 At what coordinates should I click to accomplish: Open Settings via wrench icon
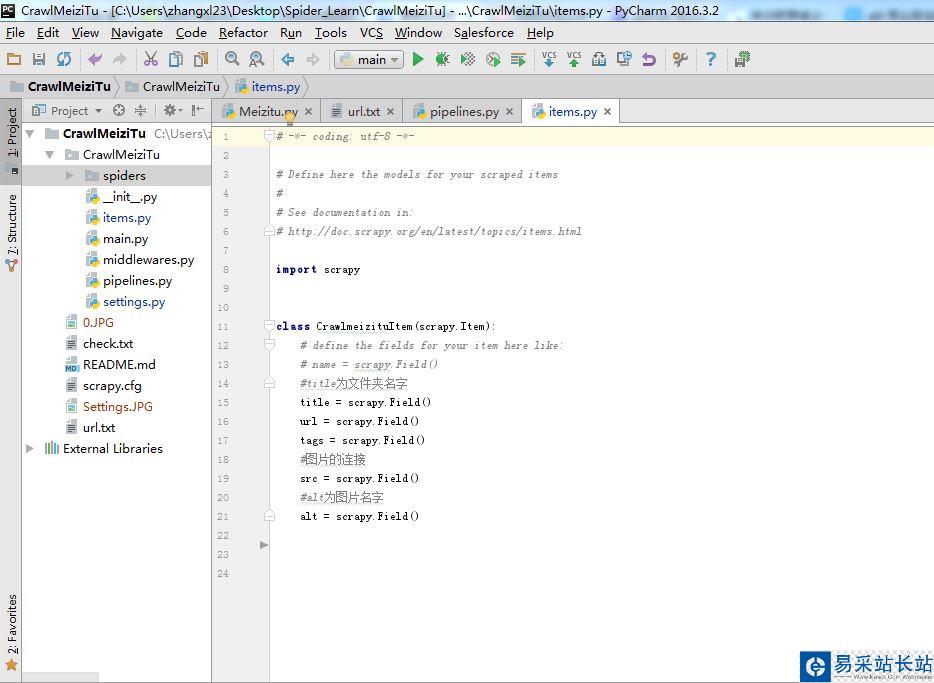[x=680, y=59]
